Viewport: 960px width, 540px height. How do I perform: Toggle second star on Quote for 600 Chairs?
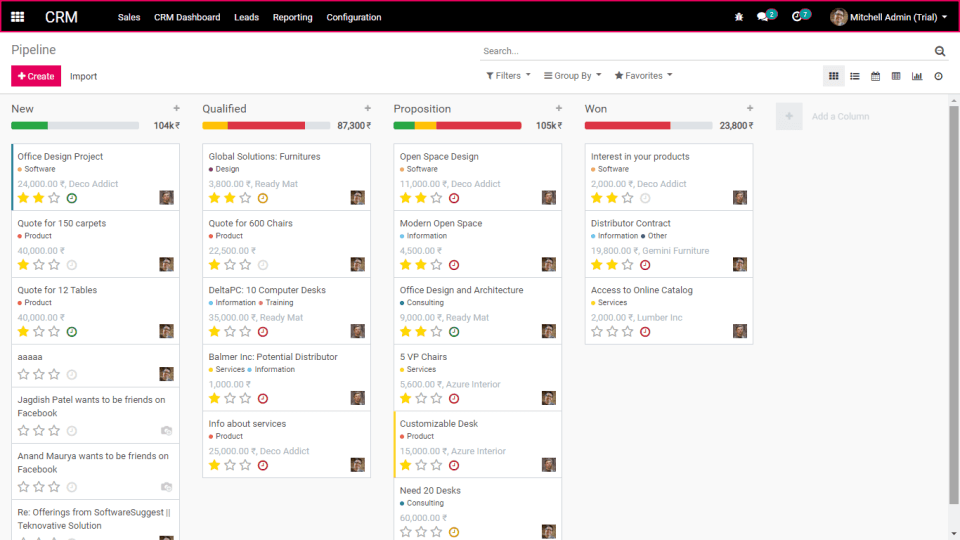[x=230, y=264]
